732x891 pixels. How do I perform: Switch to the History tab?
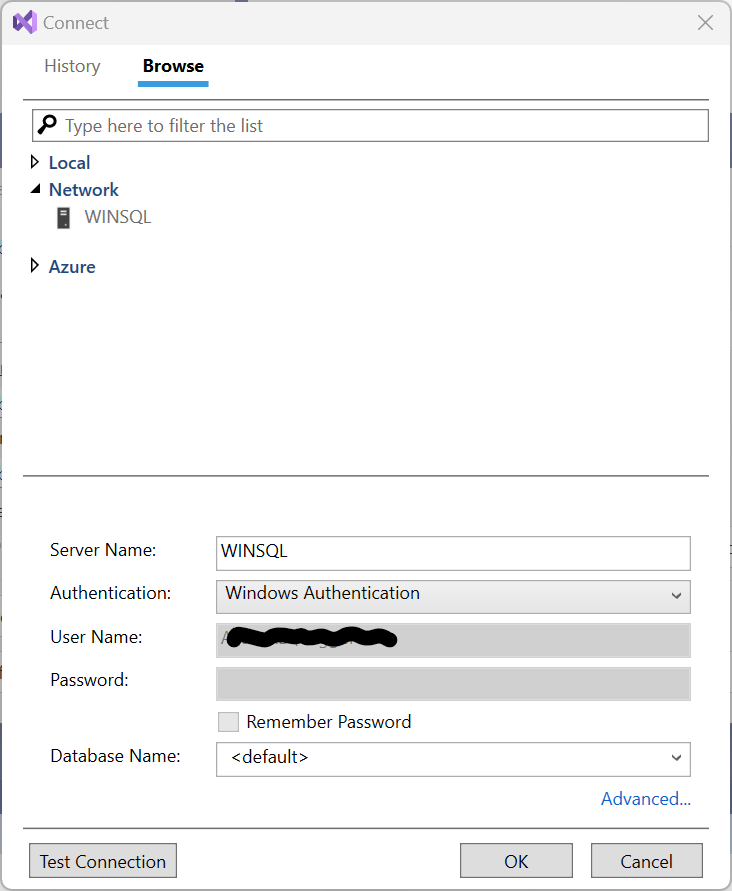pos(72,66)
